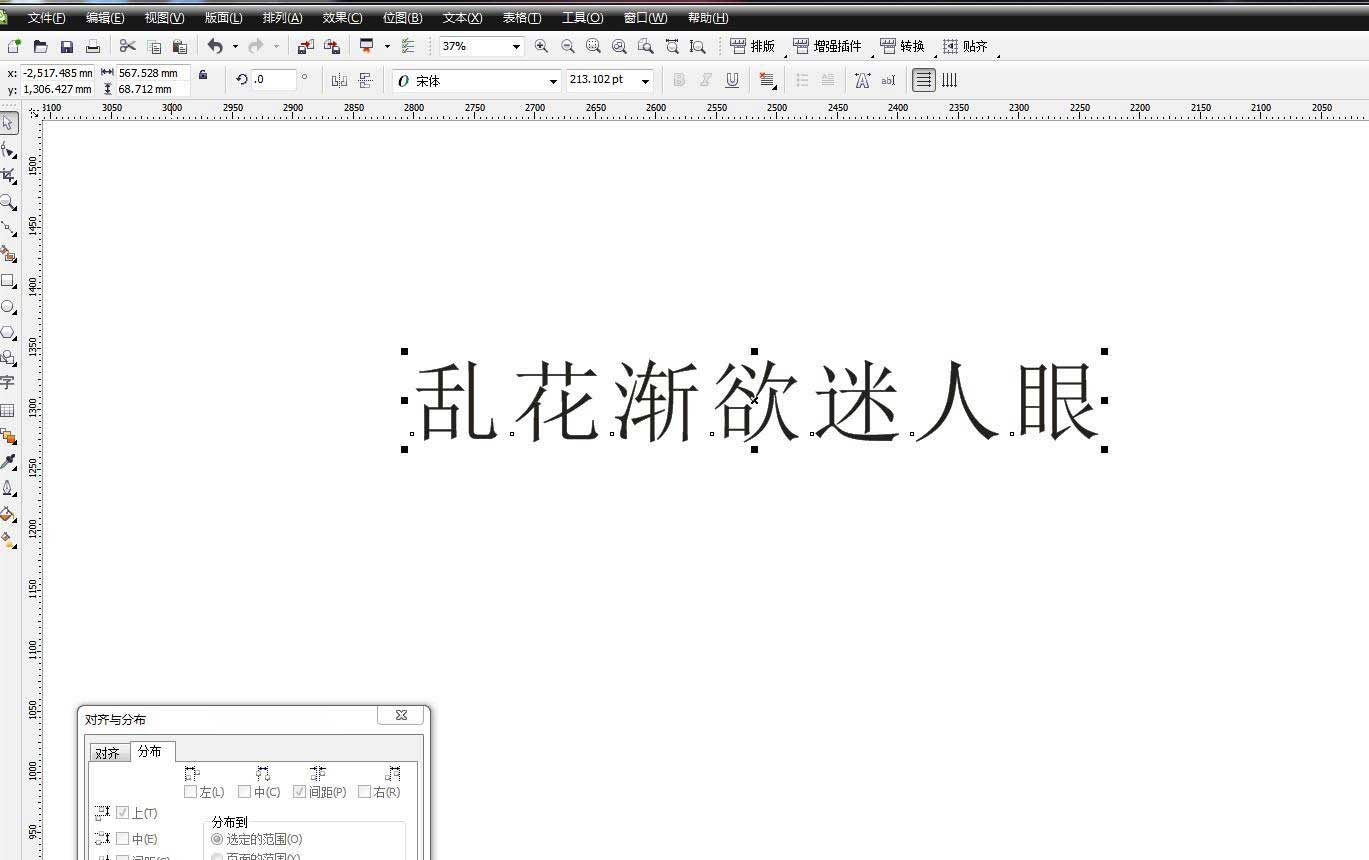The width and height of the screenshot is (1369, 860).
Task: Select the 页面的范围 radio button
Action: click(x=217, y=856)
